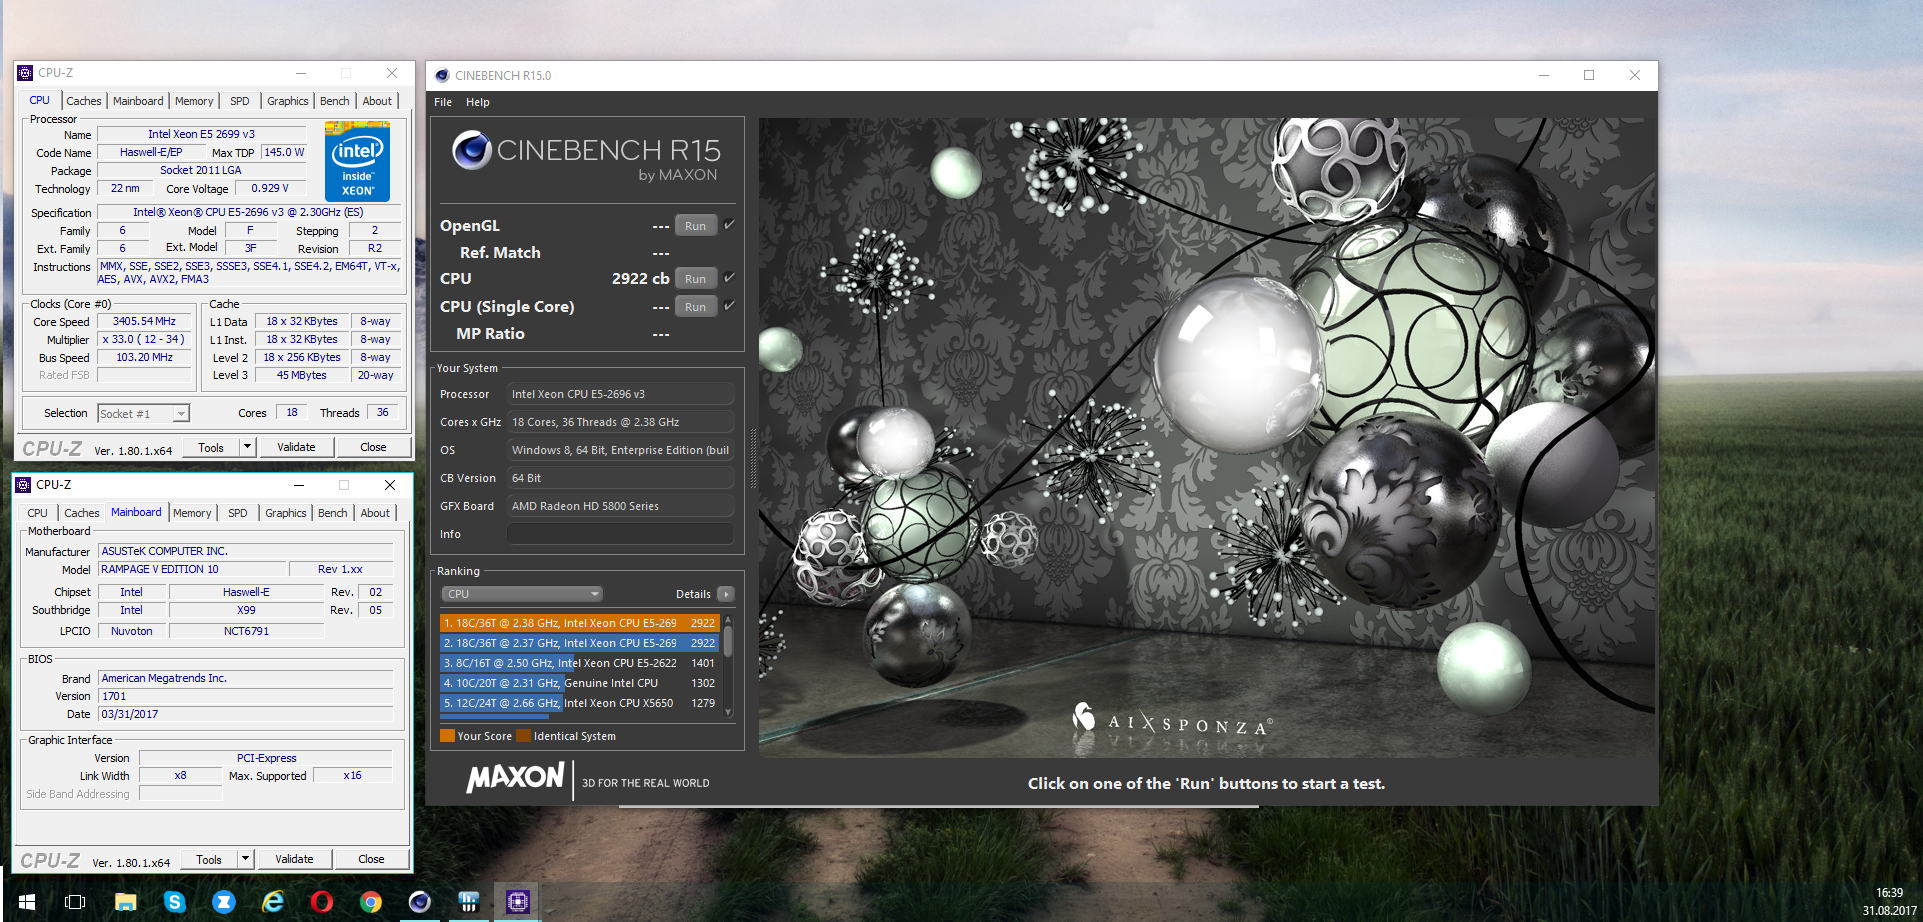Click Close button in top CPU-Z window
Viewport: 1923px width, 922px height.
(373, 447)
